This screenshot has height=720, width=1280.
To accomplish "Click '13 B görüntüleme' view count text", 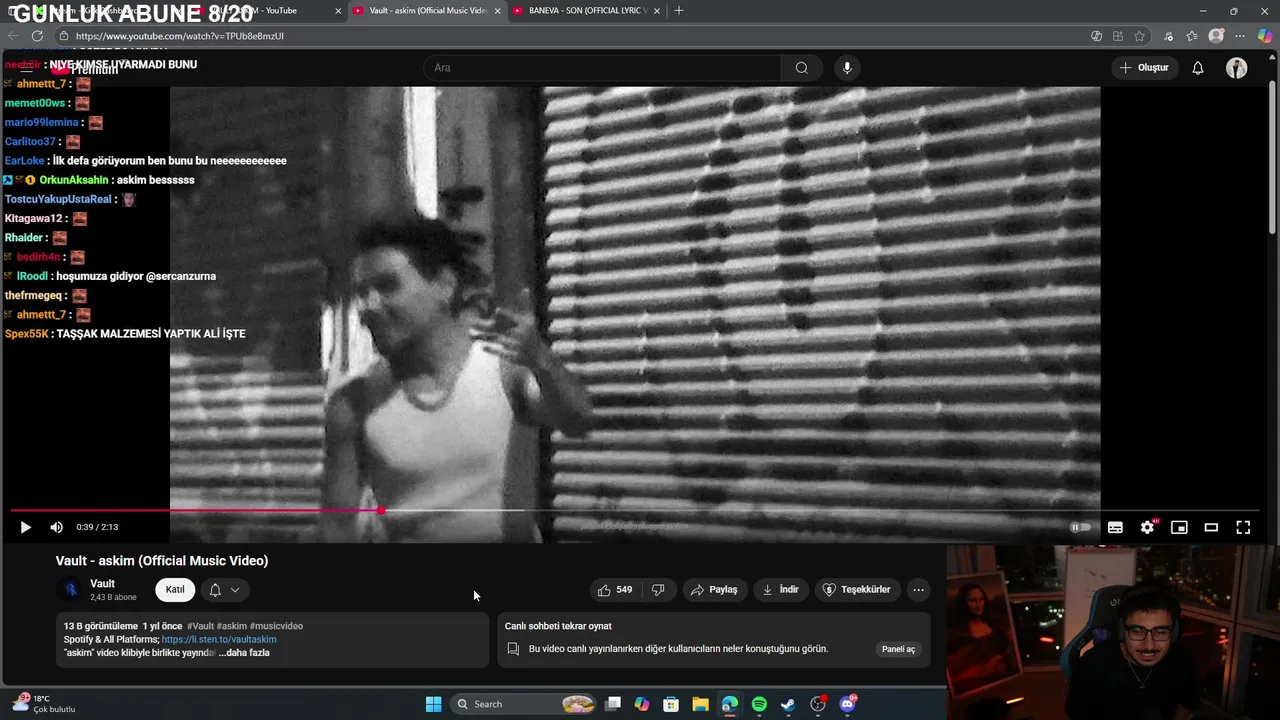I will (x=100, y=627).
